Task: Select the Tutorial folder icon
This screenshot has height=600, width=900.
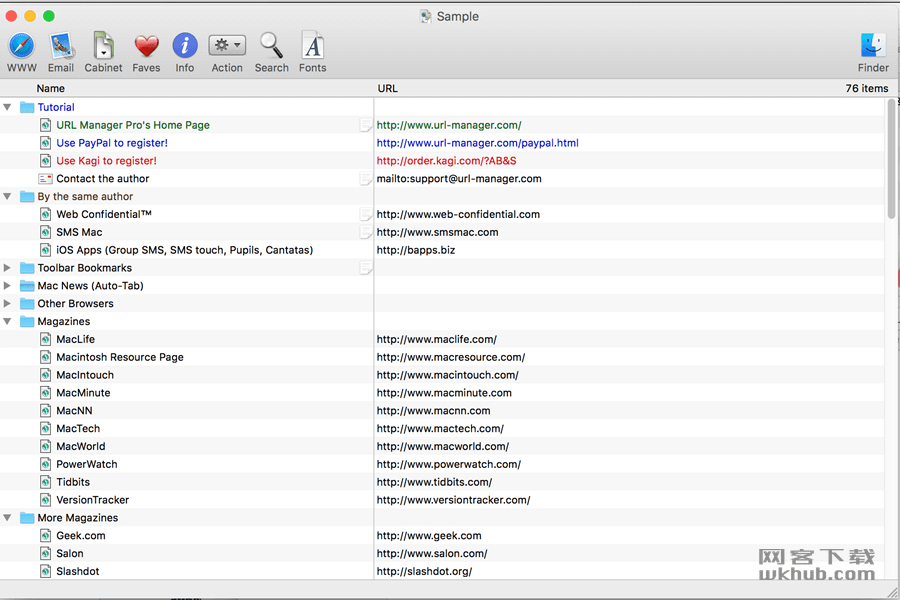Action: tap(27, 107)
